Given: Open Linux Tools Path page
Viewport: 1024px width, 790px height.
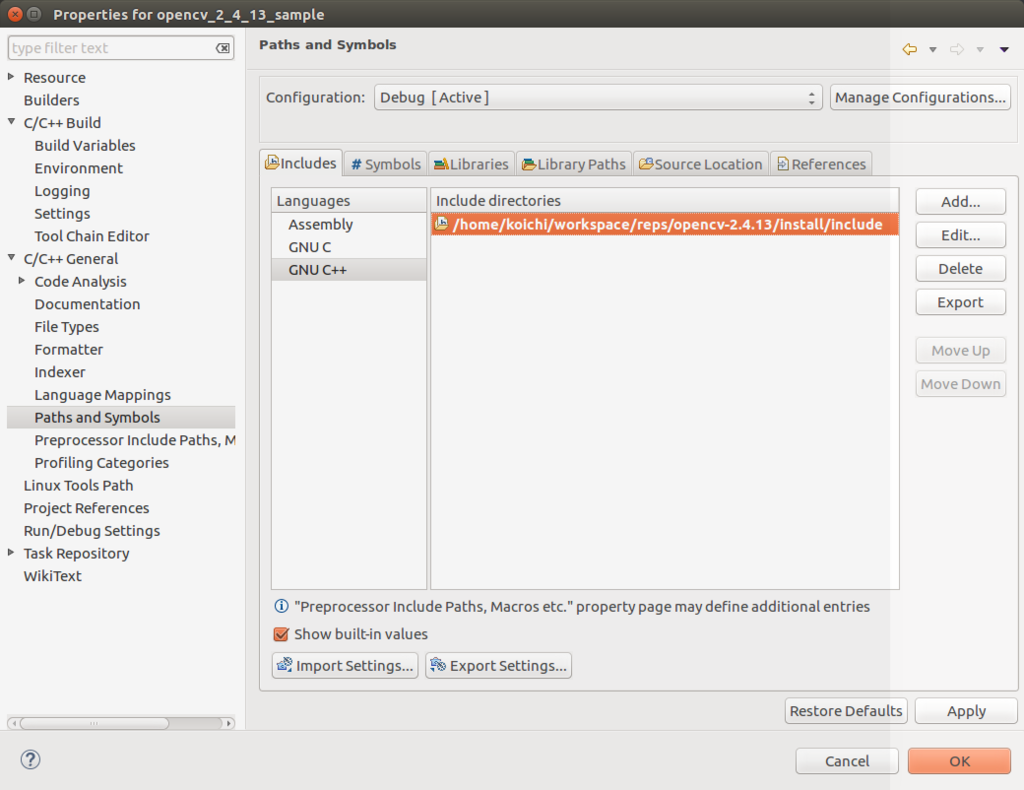Looking at the screenshot, I should pyautogui.click(x=78, y=485).
